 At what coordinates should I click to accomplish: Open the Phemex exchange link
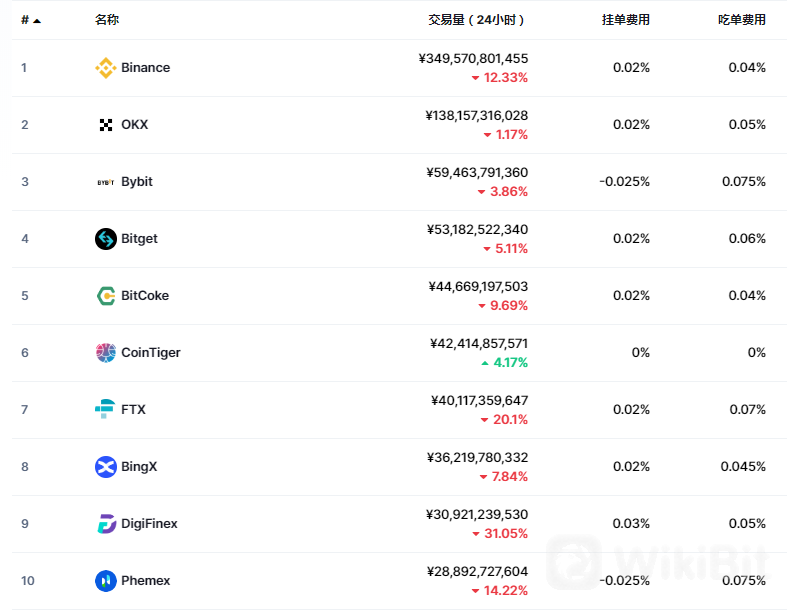pyautogui.click(x=146, y=580)
